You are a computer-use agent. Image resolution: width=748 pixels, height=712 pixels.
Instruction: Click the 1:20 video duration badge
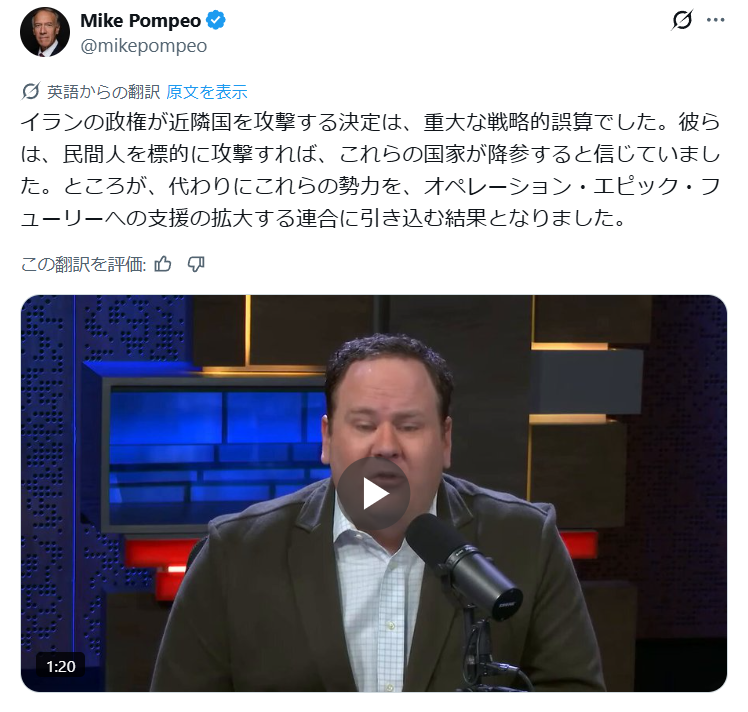[61, 666]
